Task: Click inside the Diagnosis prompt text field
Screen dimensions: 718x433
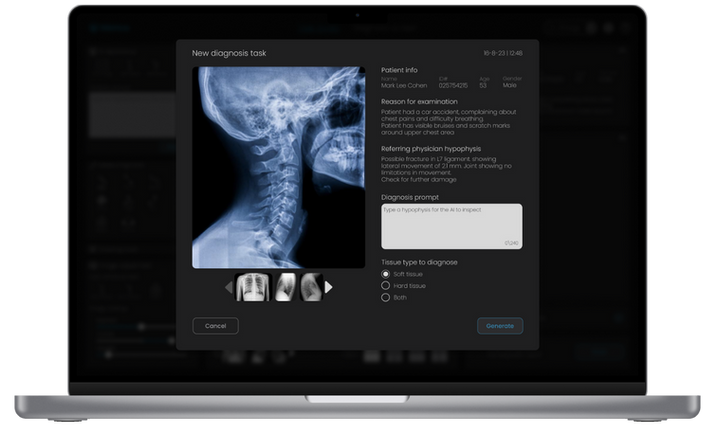Action: point(451,226)
